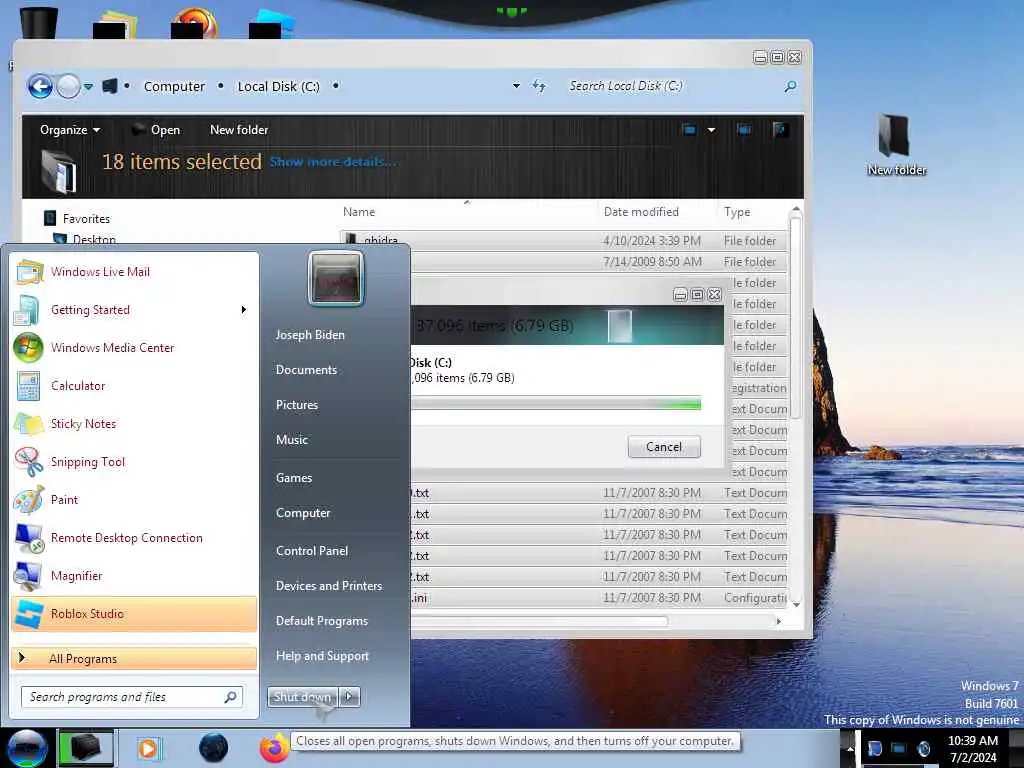Click the Back arrow in Explorer

pos(40,86)
